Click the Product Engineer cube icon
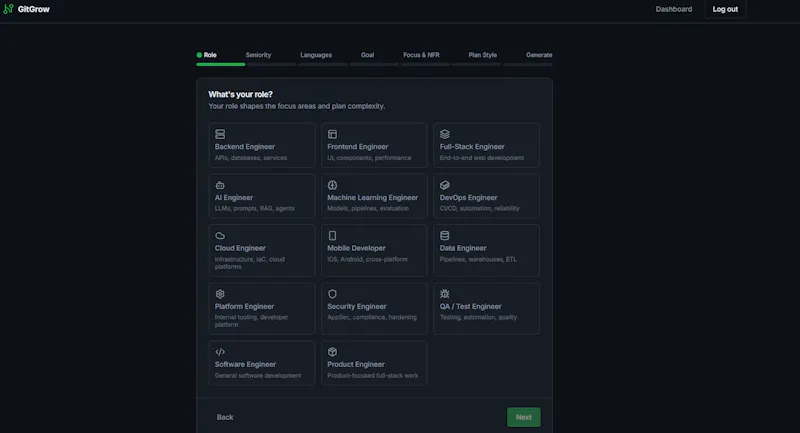The image size is (800, 433). [x=332, y=352]
